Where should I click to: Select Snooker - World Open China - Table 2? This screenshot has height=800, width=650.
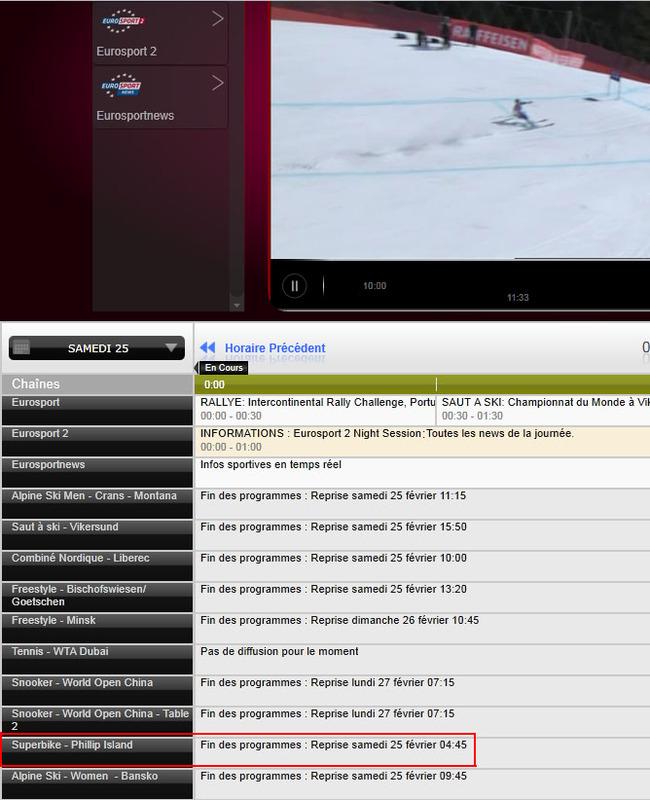tap(97, 721)
